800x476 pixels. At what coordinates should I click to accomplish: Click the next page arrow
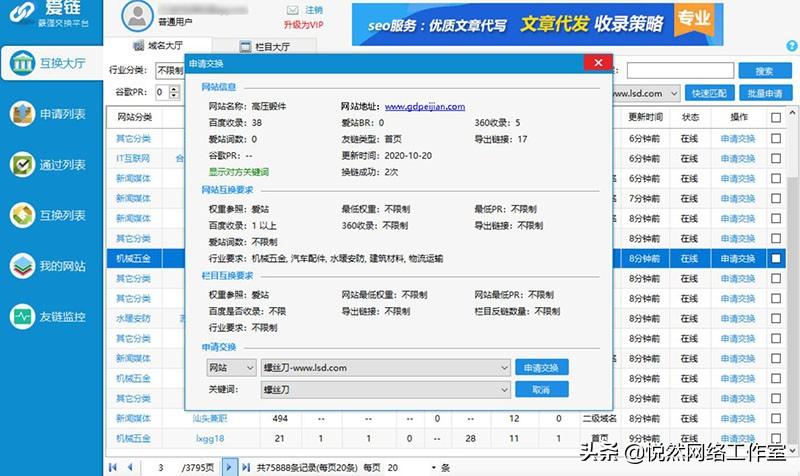[229, 467]
